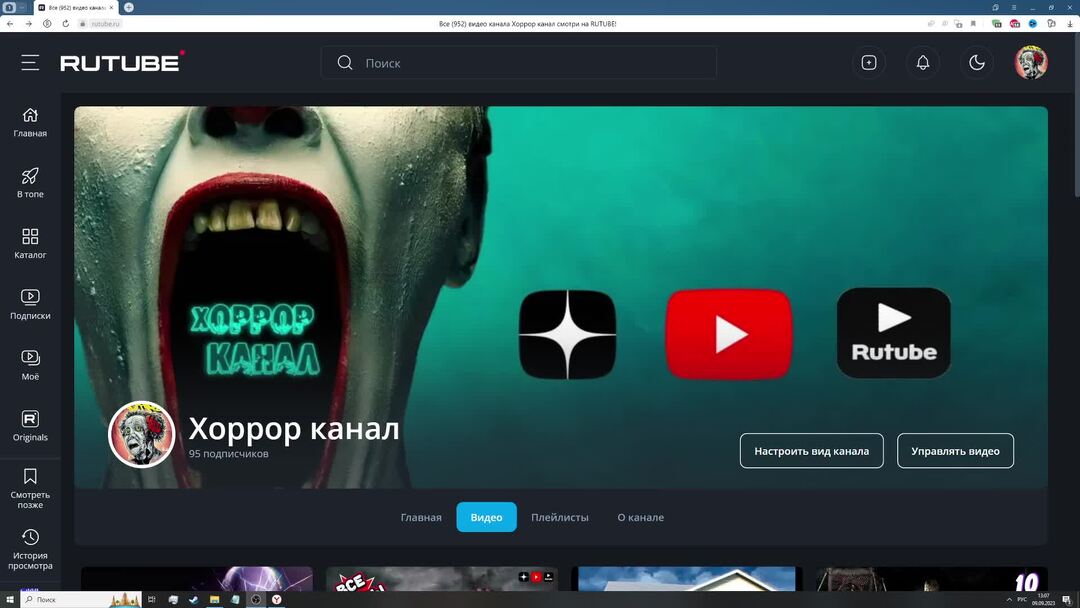Open a new browser tab
This screenshot has width=1080, height=608.
pyautogui.click(x=129, y=7)
